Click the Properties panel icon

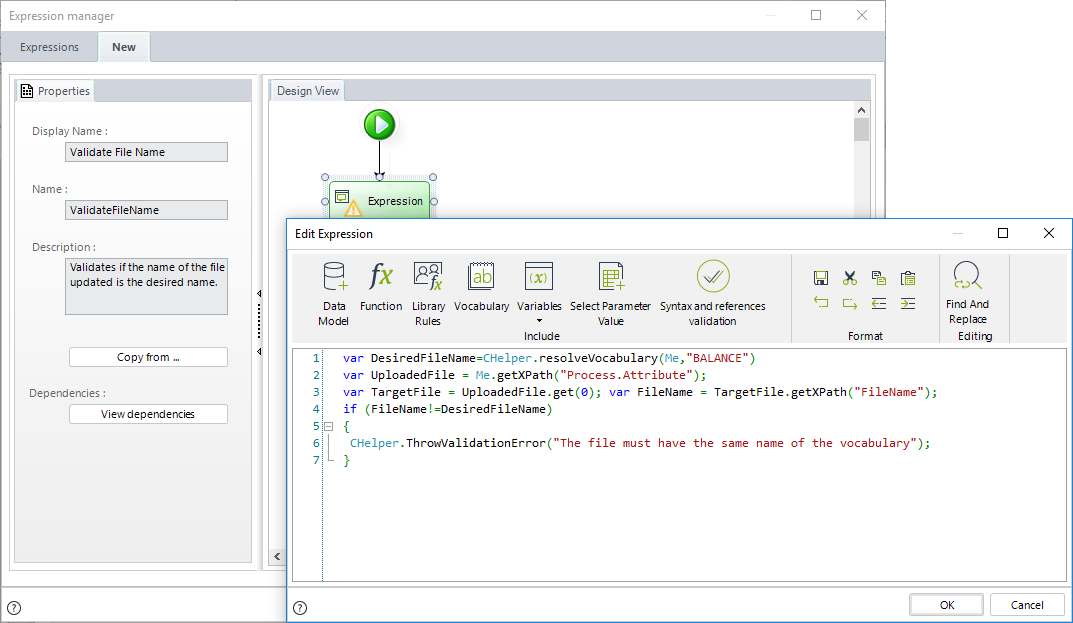27,91
